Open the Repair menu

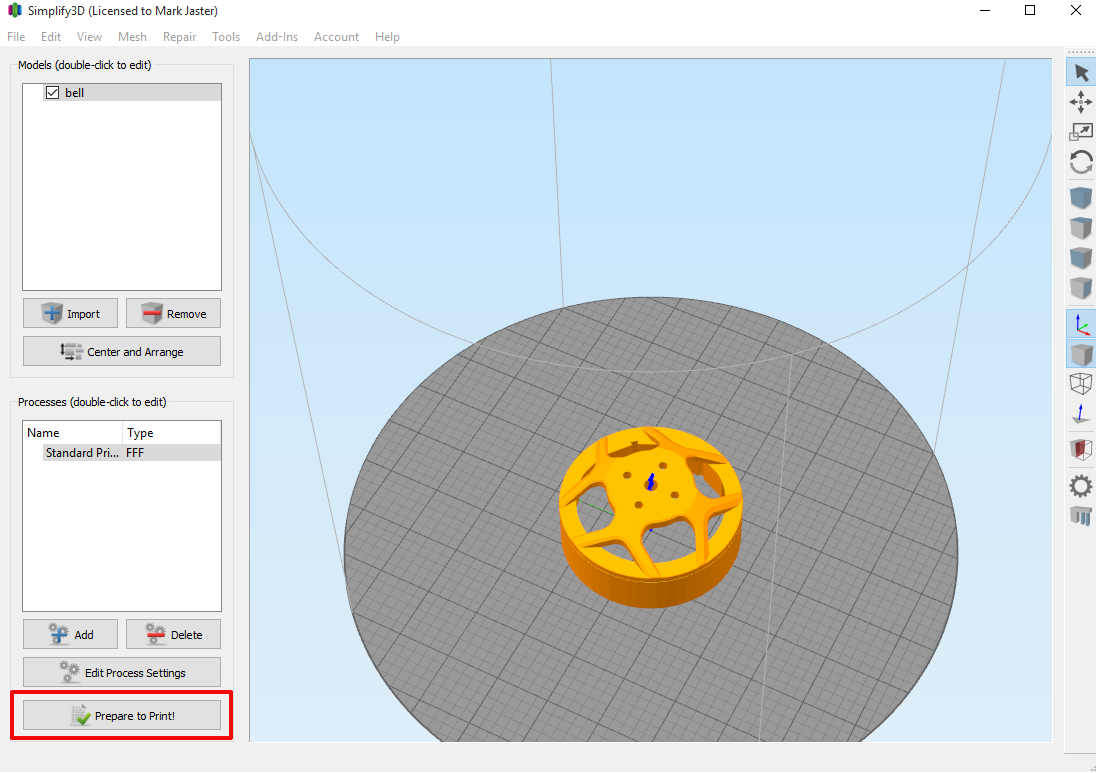point(180,37)
